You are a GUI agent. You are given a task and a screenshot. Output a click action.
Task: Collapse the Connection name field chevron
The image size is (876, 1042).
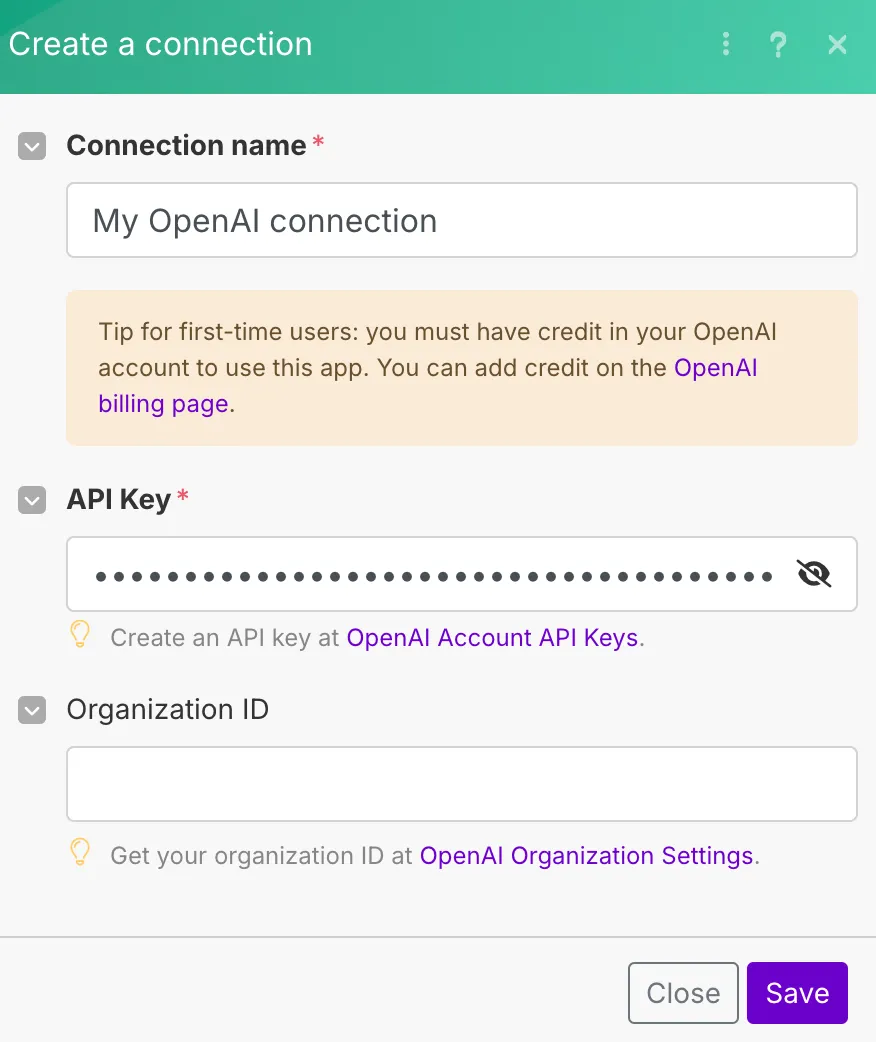tap(32, 146)
